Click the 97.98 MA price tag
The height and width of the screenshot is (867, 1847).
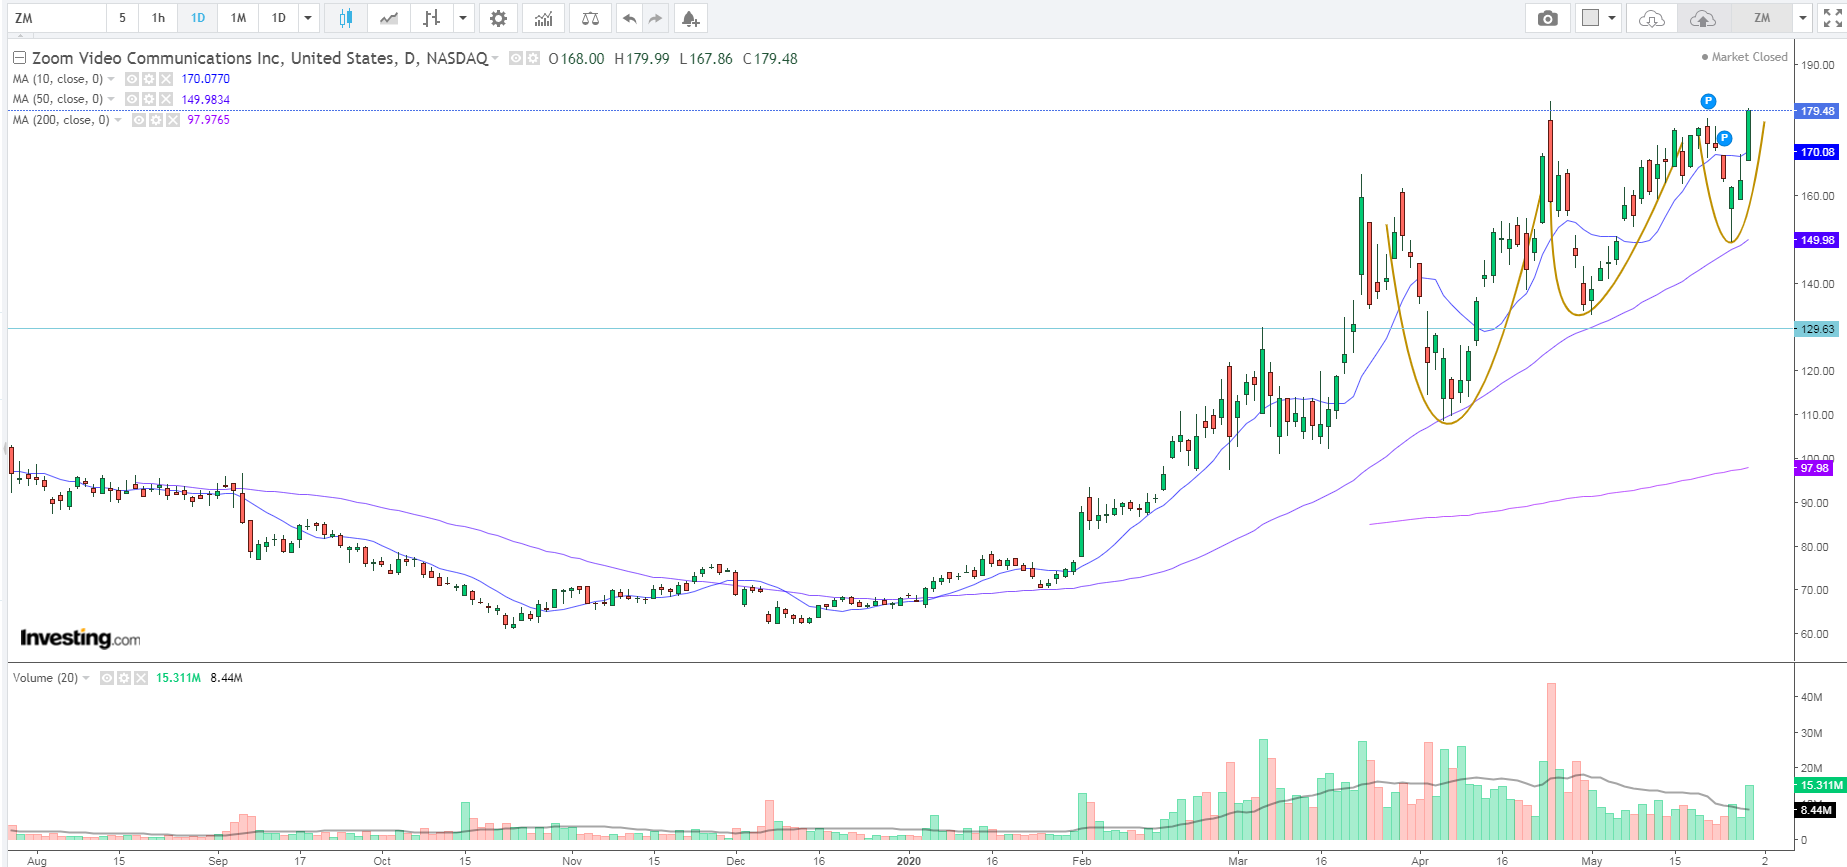coord(1814,468)
